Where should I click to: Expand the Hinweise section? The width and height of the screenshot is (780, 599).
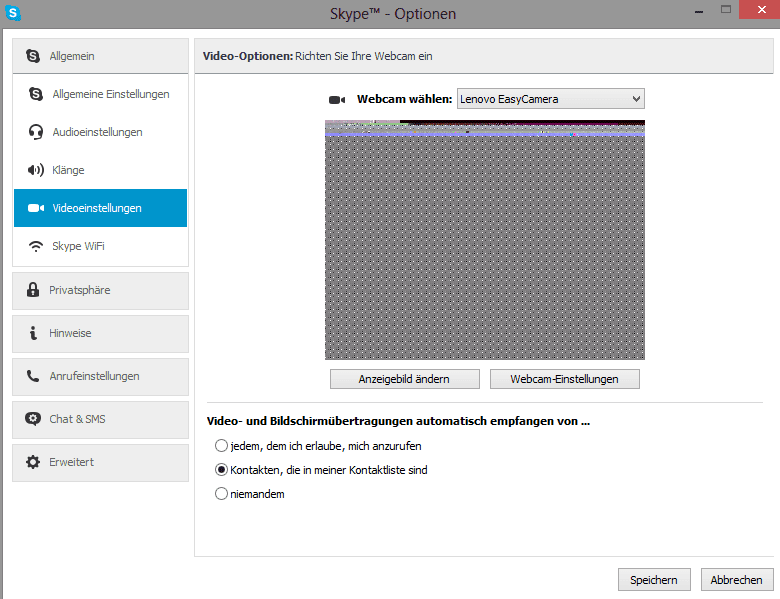(100, 333)
